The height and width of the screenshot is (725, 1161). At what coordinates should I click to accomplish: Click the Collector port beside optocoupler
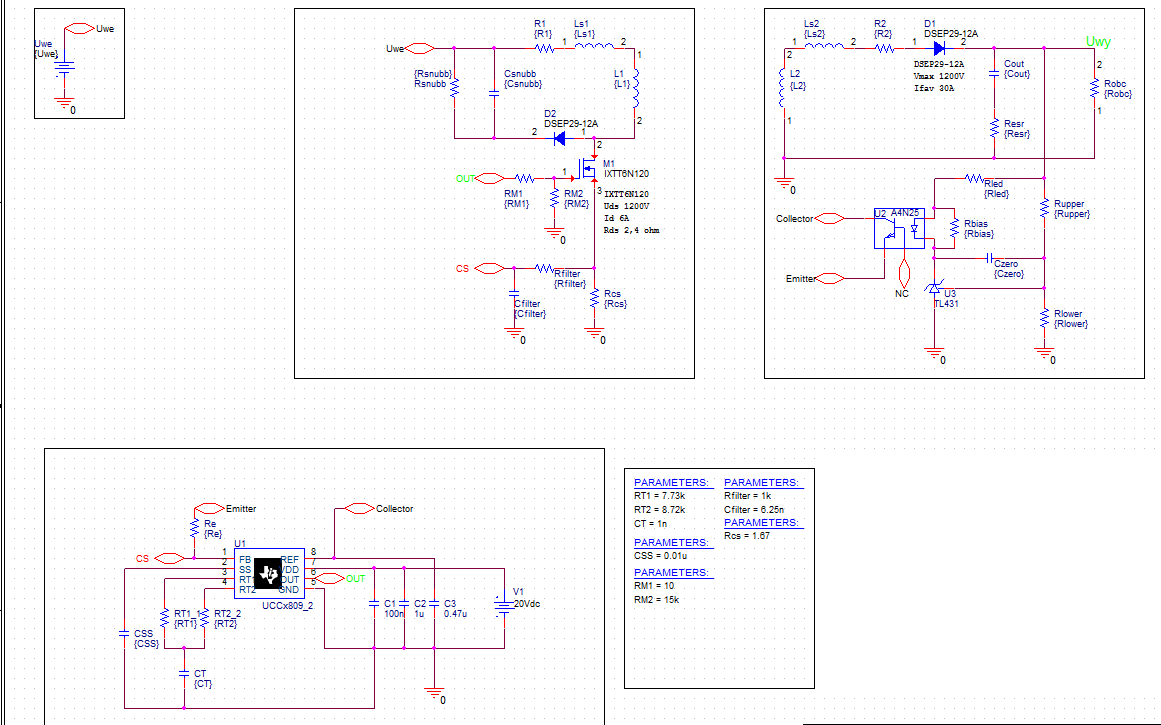coord(810,218)
